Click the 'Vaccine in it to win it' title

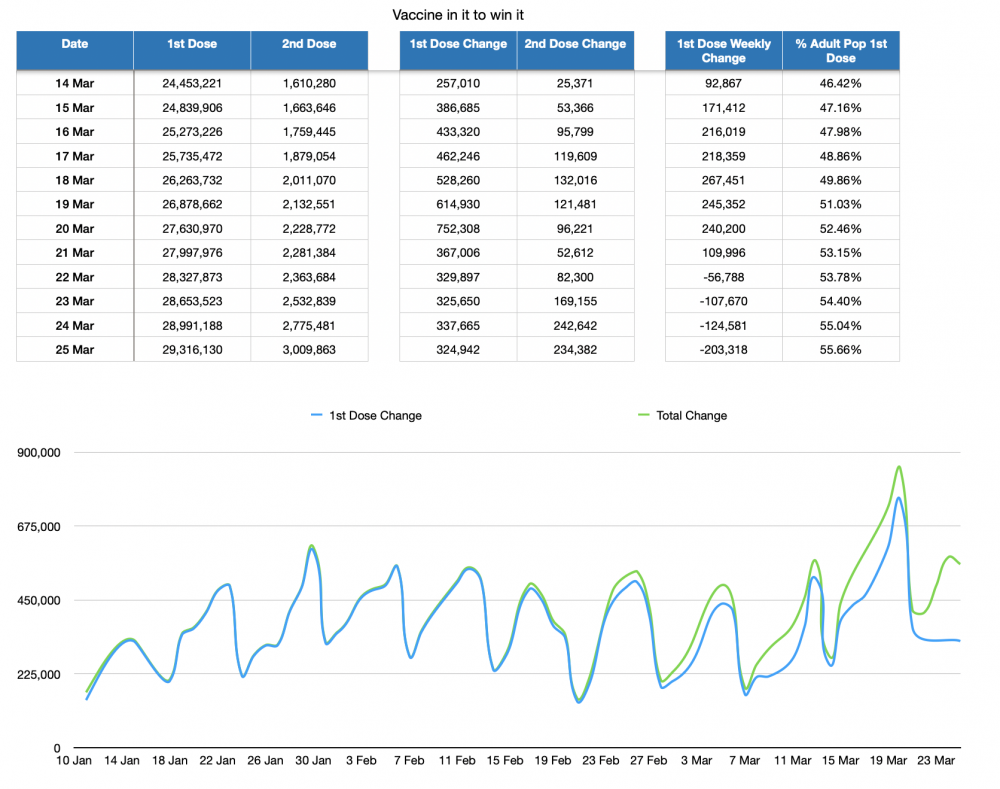[458, 15]
